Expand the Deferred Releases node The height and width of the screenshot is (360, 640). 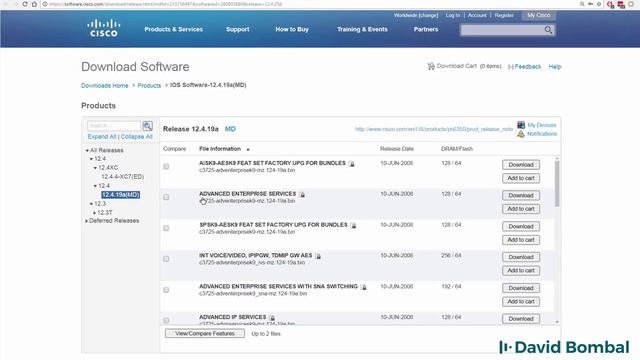pyautogui.click(x=87, y=221)
